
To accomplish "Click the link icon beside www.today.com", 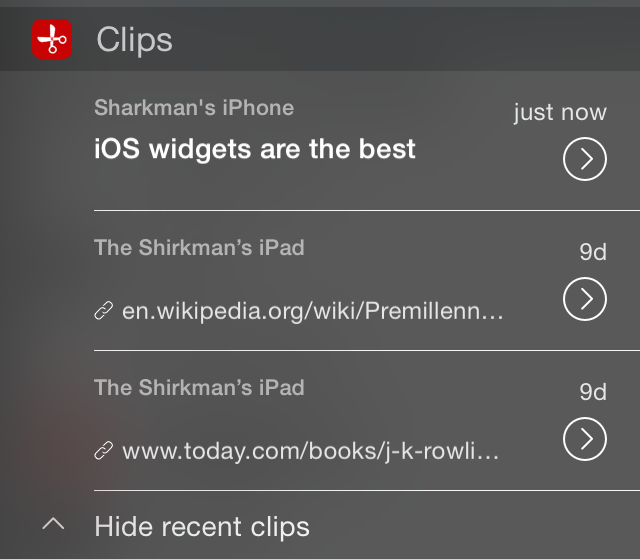I will tap(103, 451).
